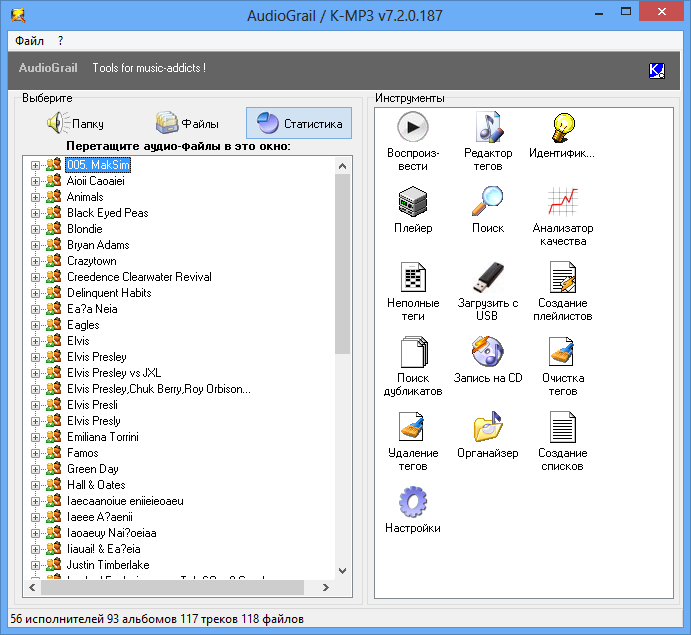
Task: Select the Iiauai! & Ea?eia entry
Action: (x=104, y=549)
